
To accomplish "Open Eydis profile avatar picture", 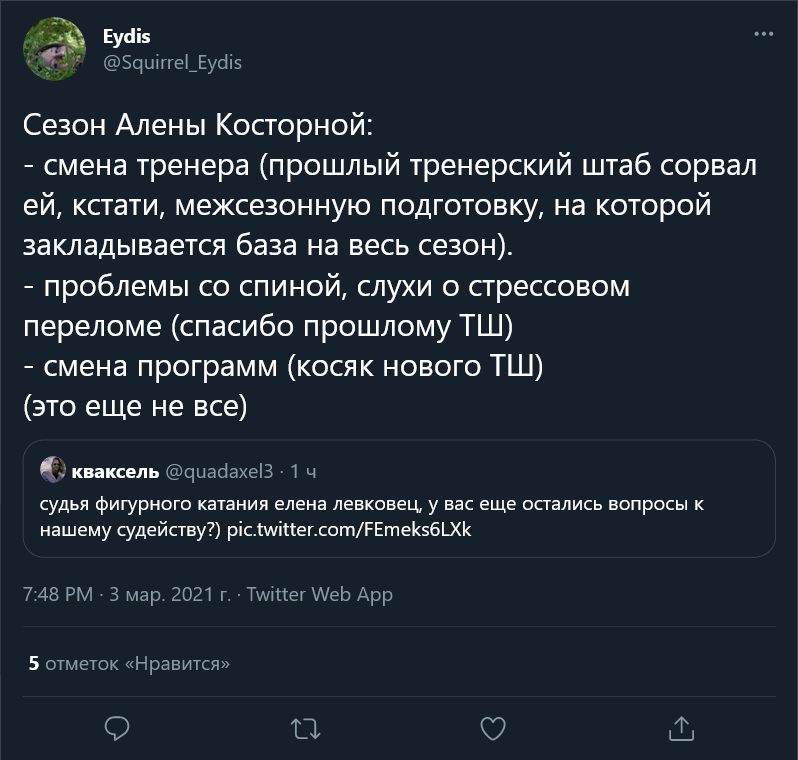I will pyautogui.click(x=53, y=50).
